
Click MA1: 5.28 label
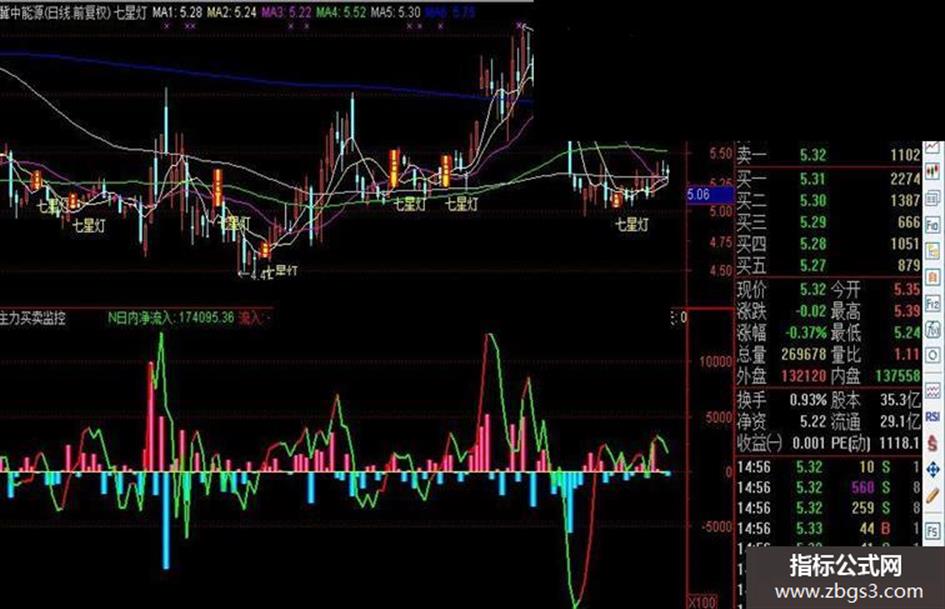[x=177, y=12]
